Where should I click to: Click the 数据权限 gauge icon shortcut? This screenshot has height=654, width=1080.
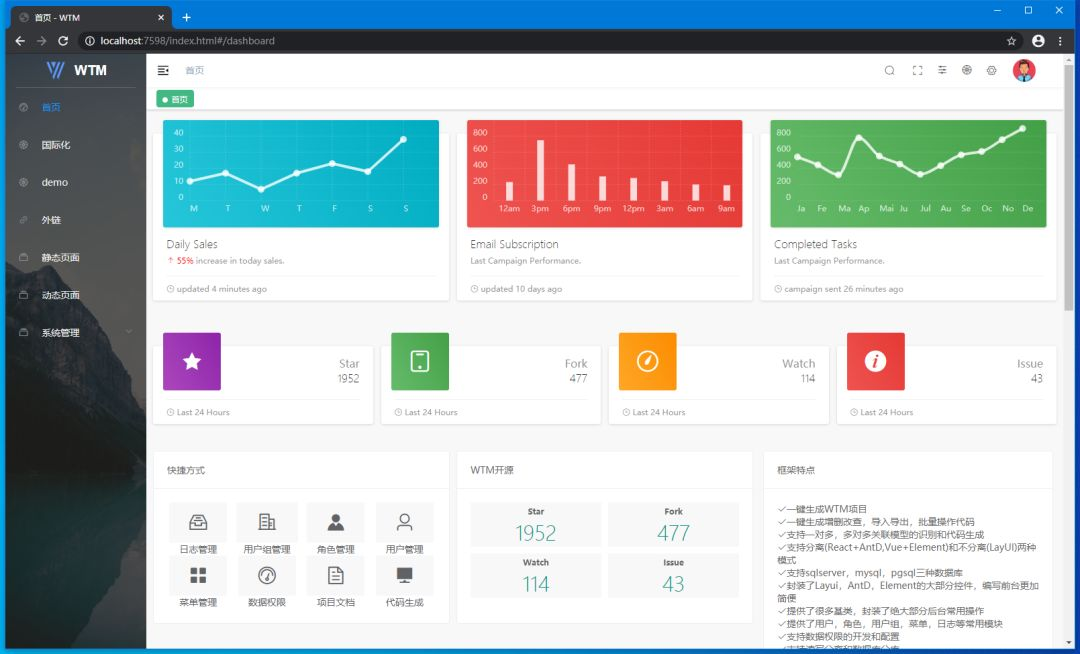click(267, 576)
